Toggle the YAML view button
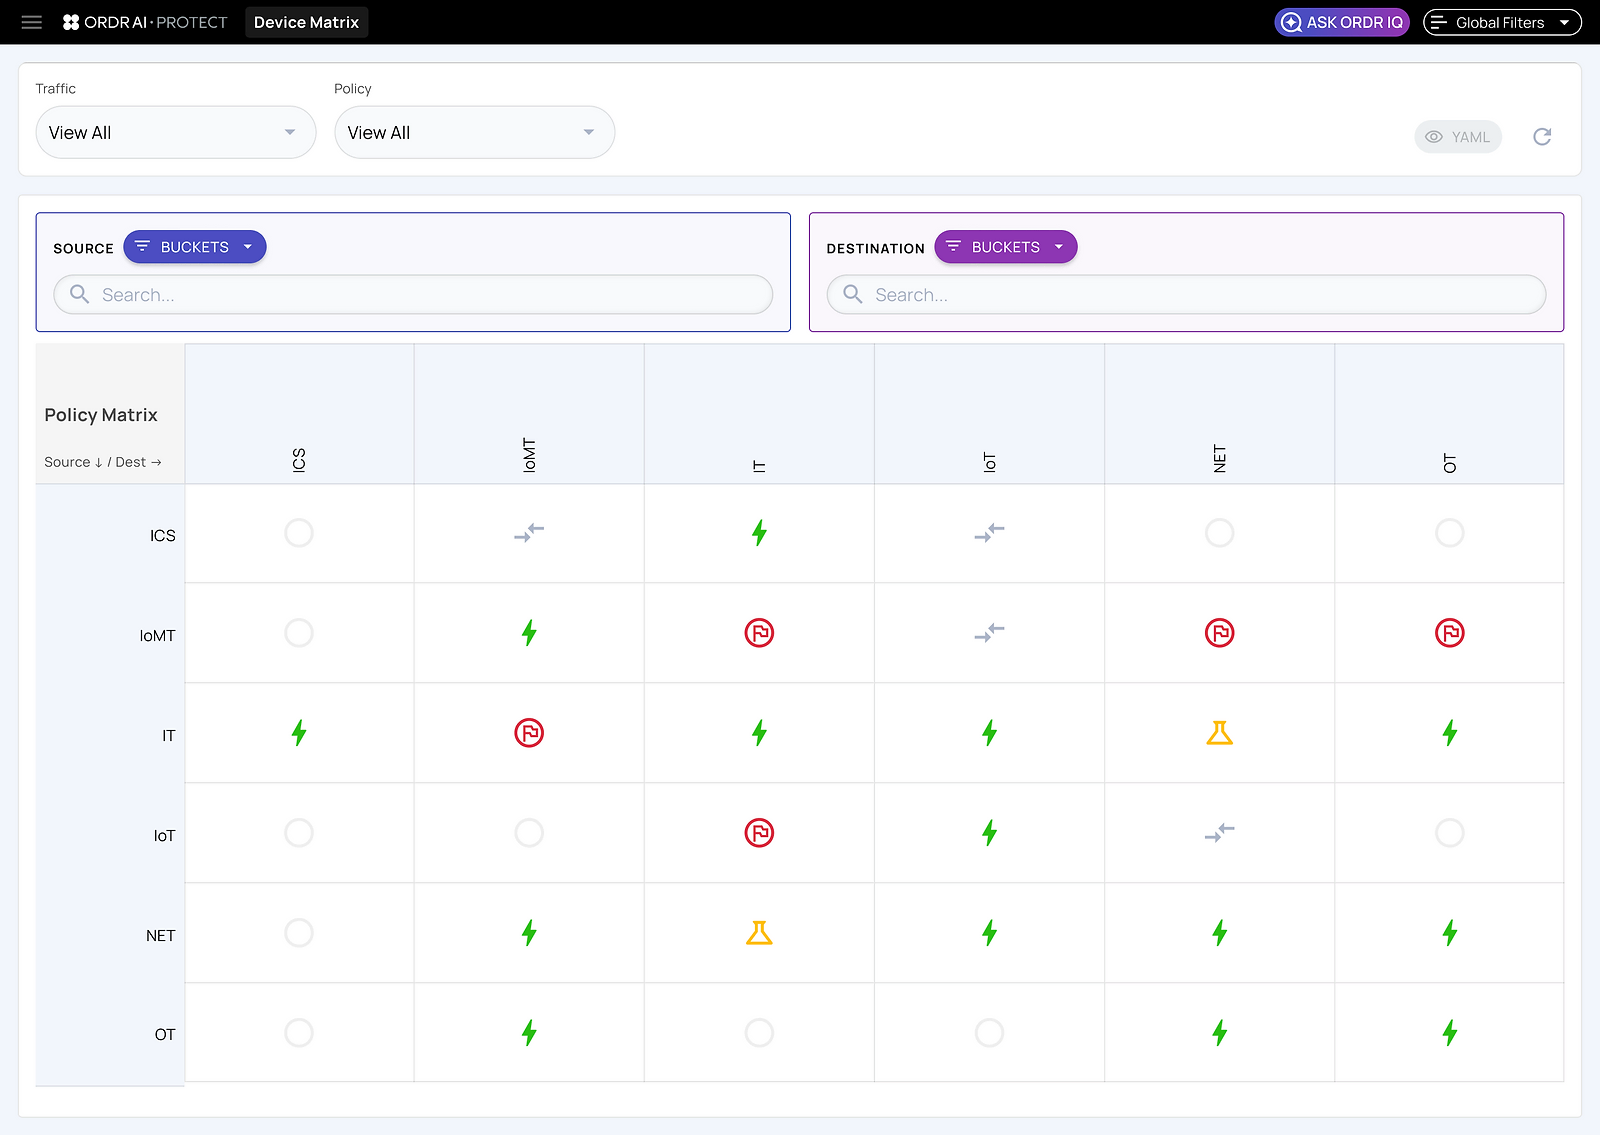The width and height of the screenshot is (1600, 1135). [1458, 137]
